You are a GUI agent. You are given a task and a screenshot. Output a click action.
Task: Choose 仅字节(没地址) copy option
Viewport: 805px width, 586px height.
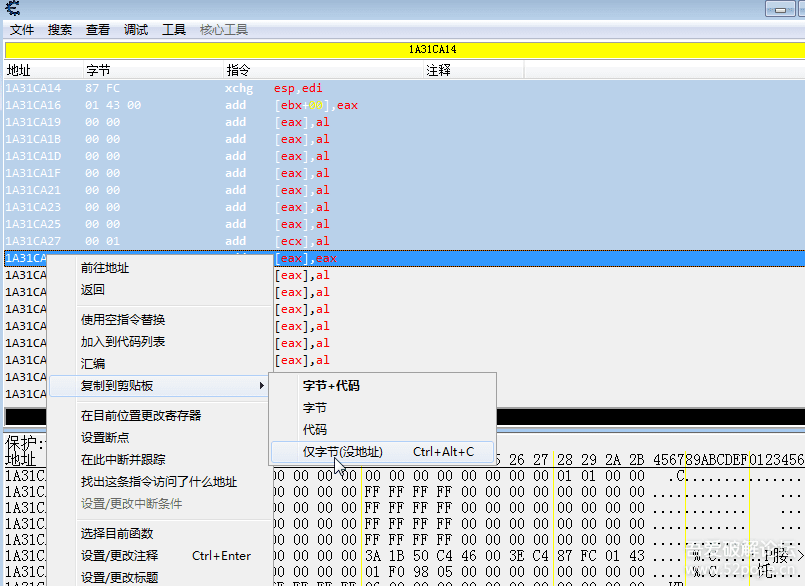pos(382,452)
